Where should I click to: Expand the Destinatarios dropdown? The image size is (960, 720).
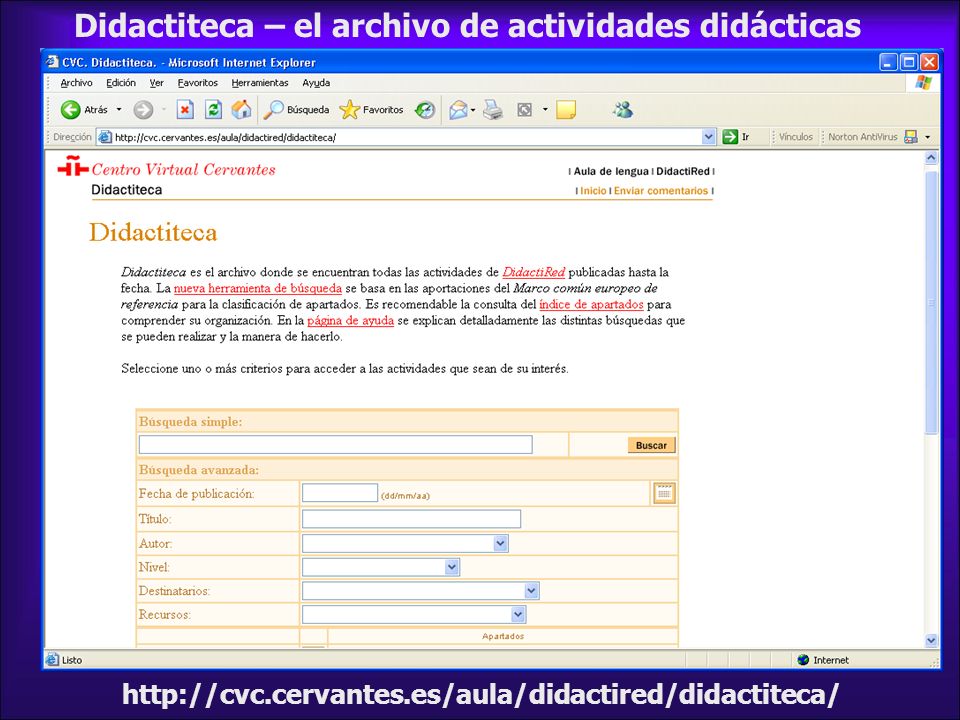click(531, 591)
